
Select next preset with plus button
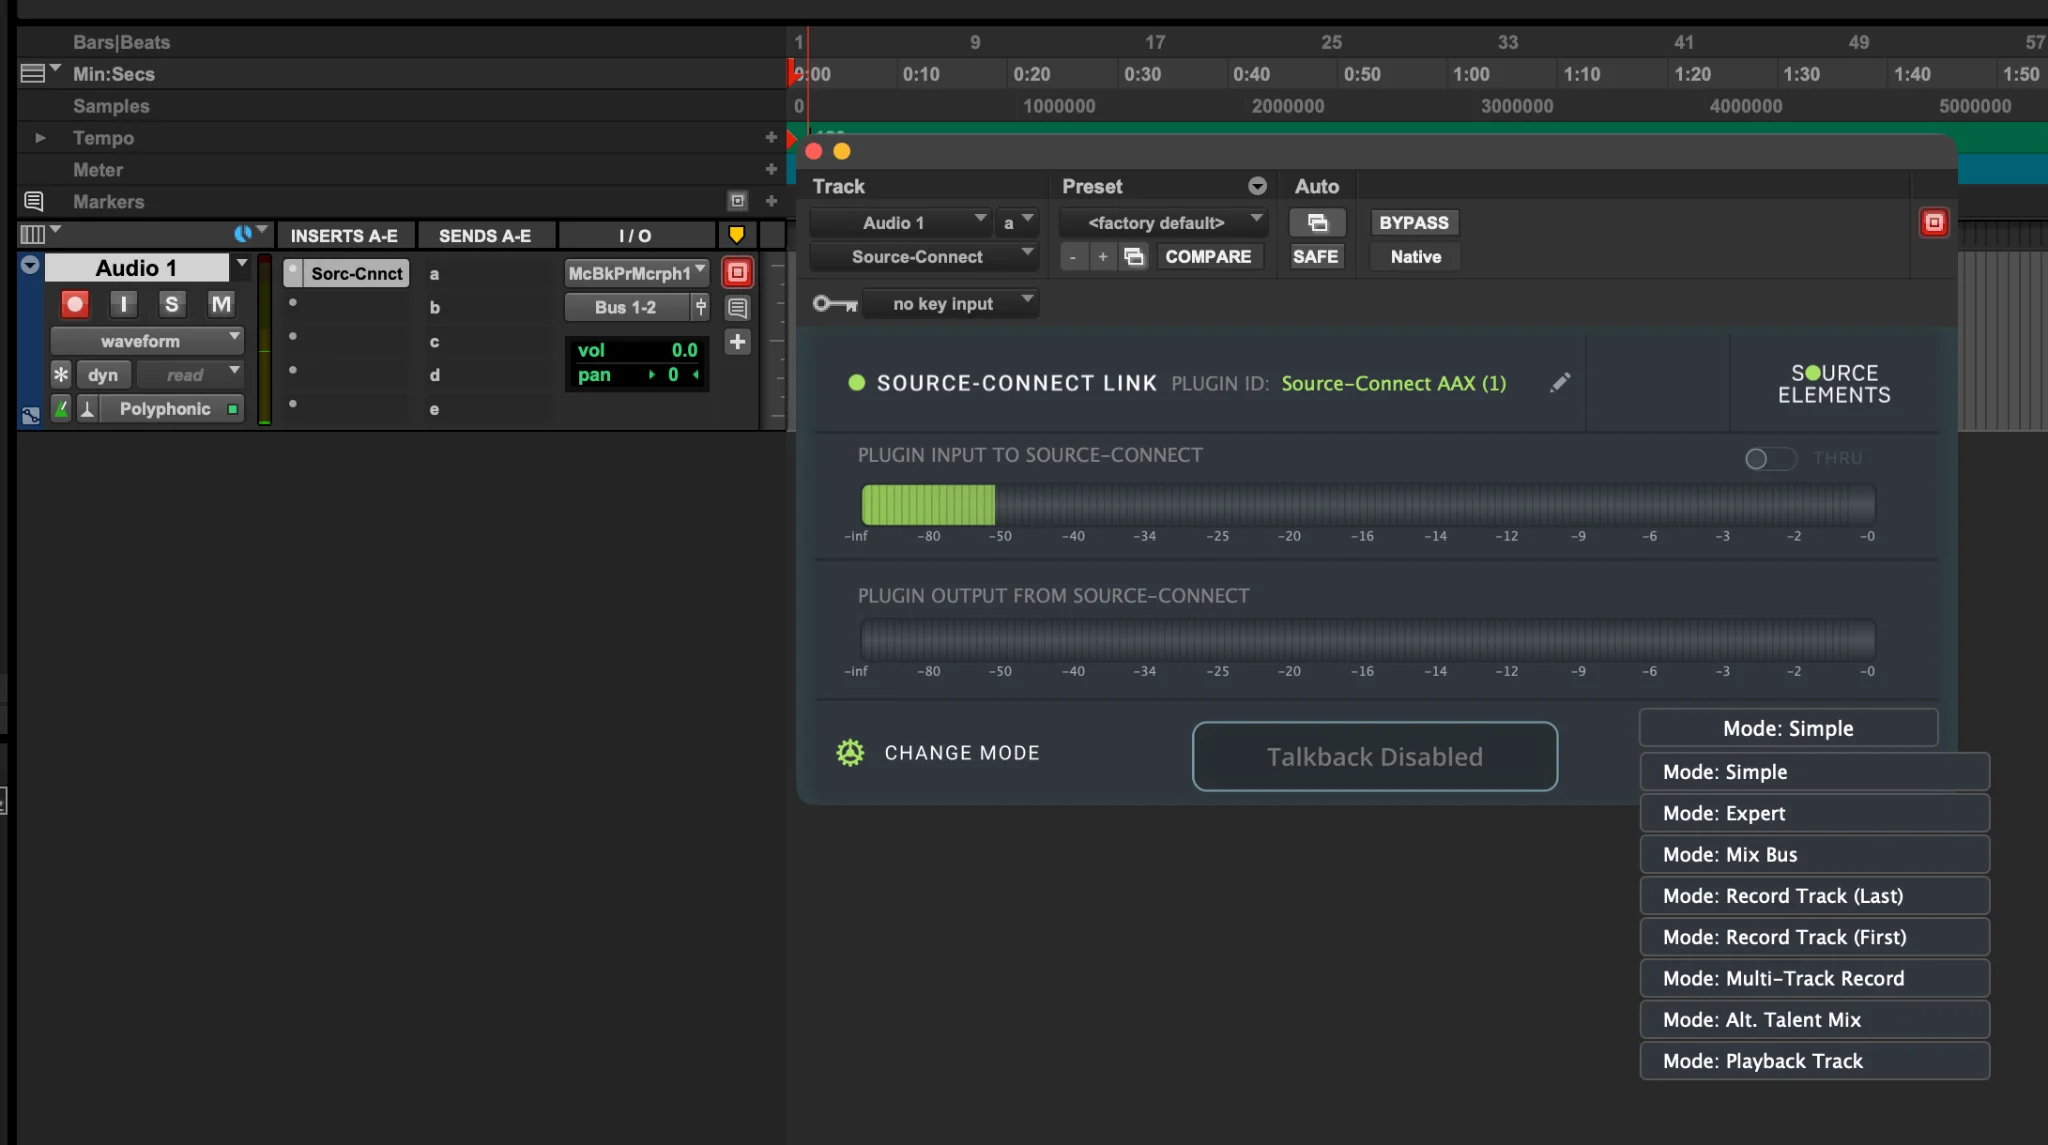point(1102,257)
